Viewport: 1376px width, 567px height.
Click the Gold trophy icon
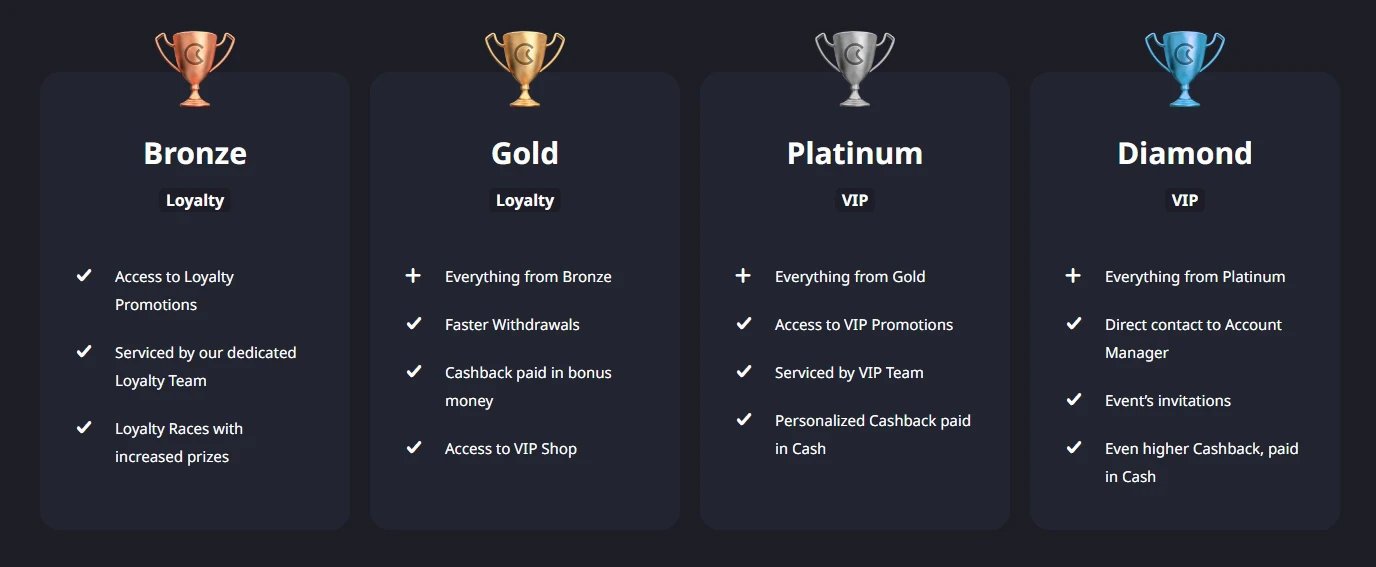click(525, 68)
